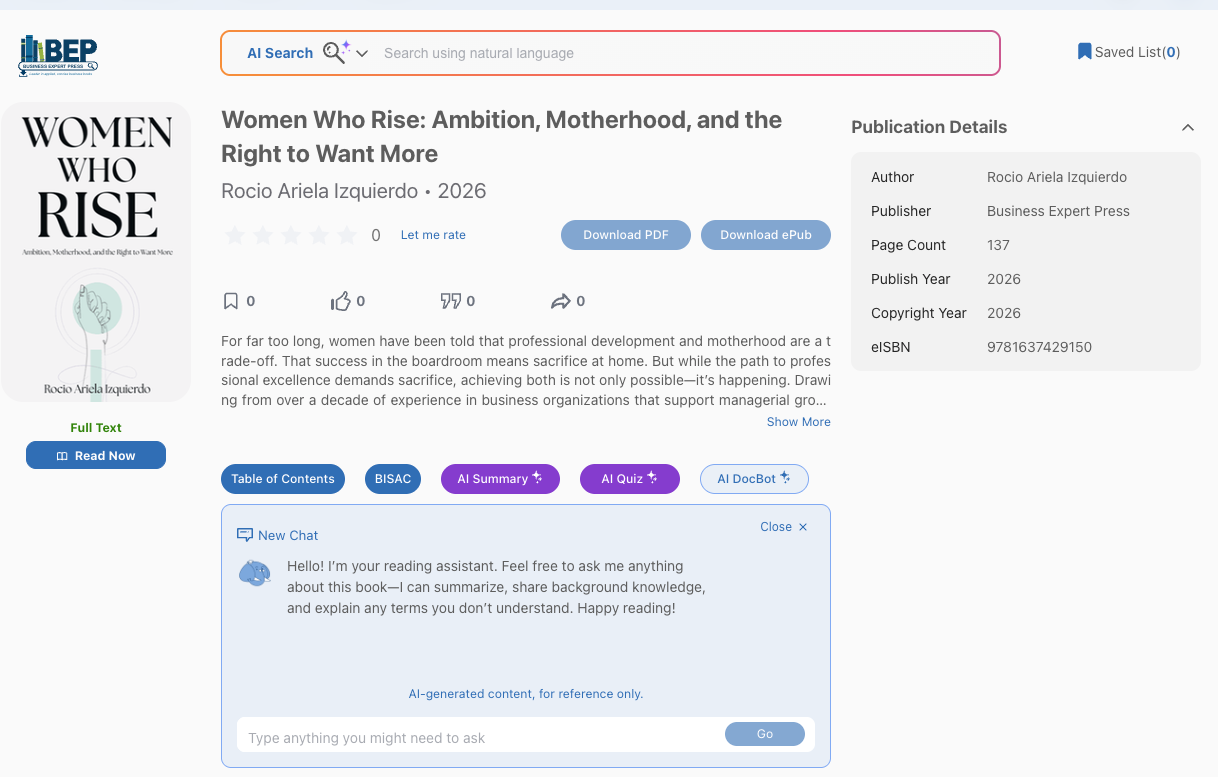The image size is (1218, 777).
Task: Rate the book five stars
Action: click(x=347, y=236)
